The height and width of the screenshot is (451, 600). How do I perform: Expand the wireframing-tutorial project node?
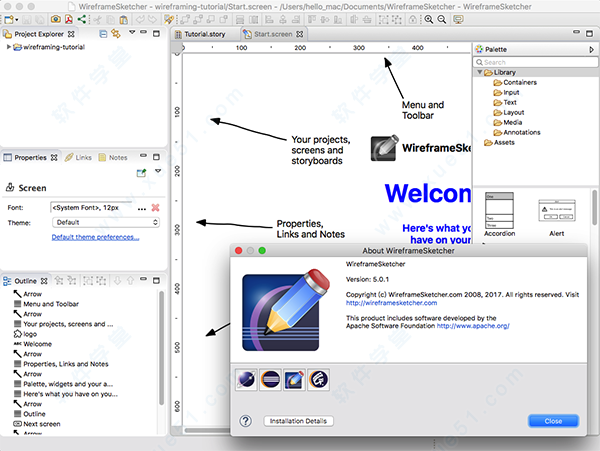click(x=8, y=47)
